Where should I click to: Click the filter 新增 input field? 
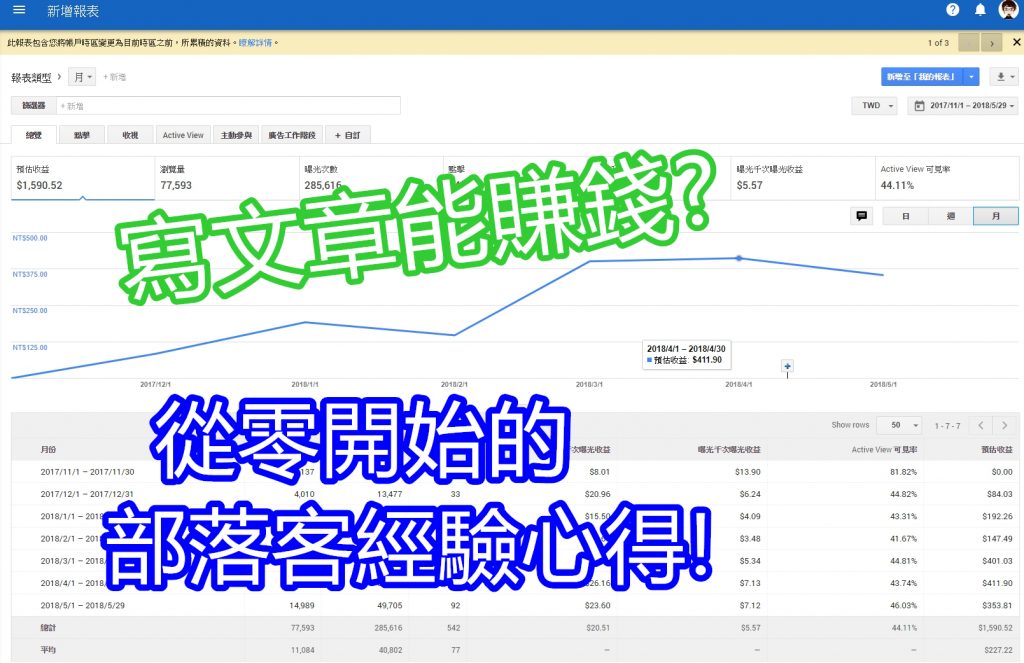230,106
